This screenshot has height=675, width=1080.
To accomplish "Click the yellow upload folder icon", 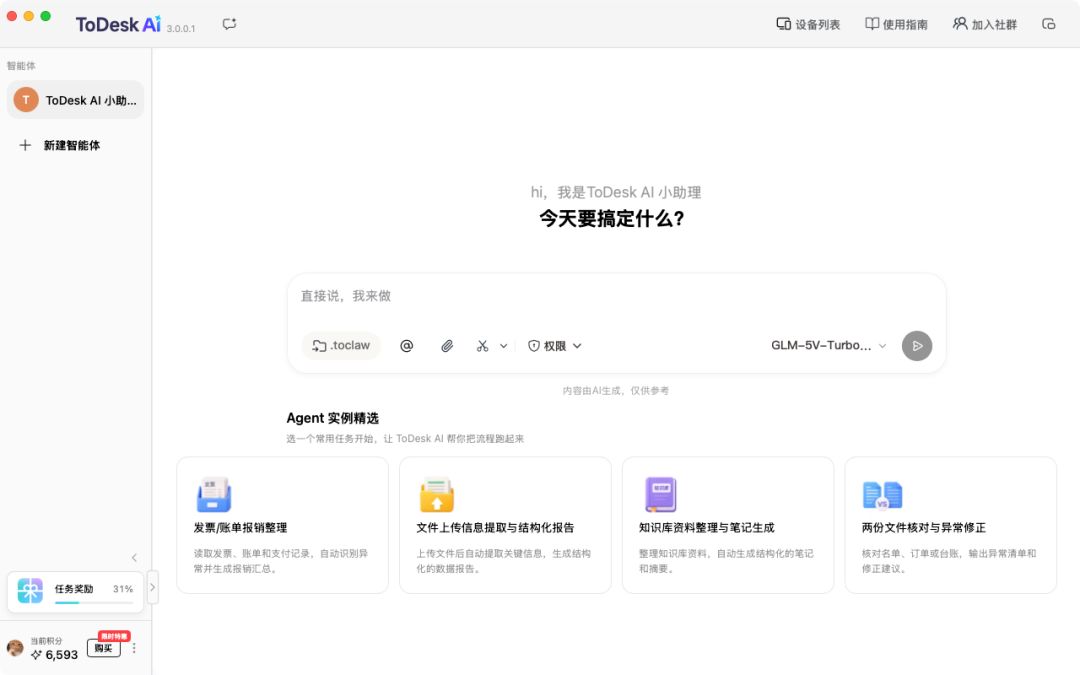I will pos(437,494).
